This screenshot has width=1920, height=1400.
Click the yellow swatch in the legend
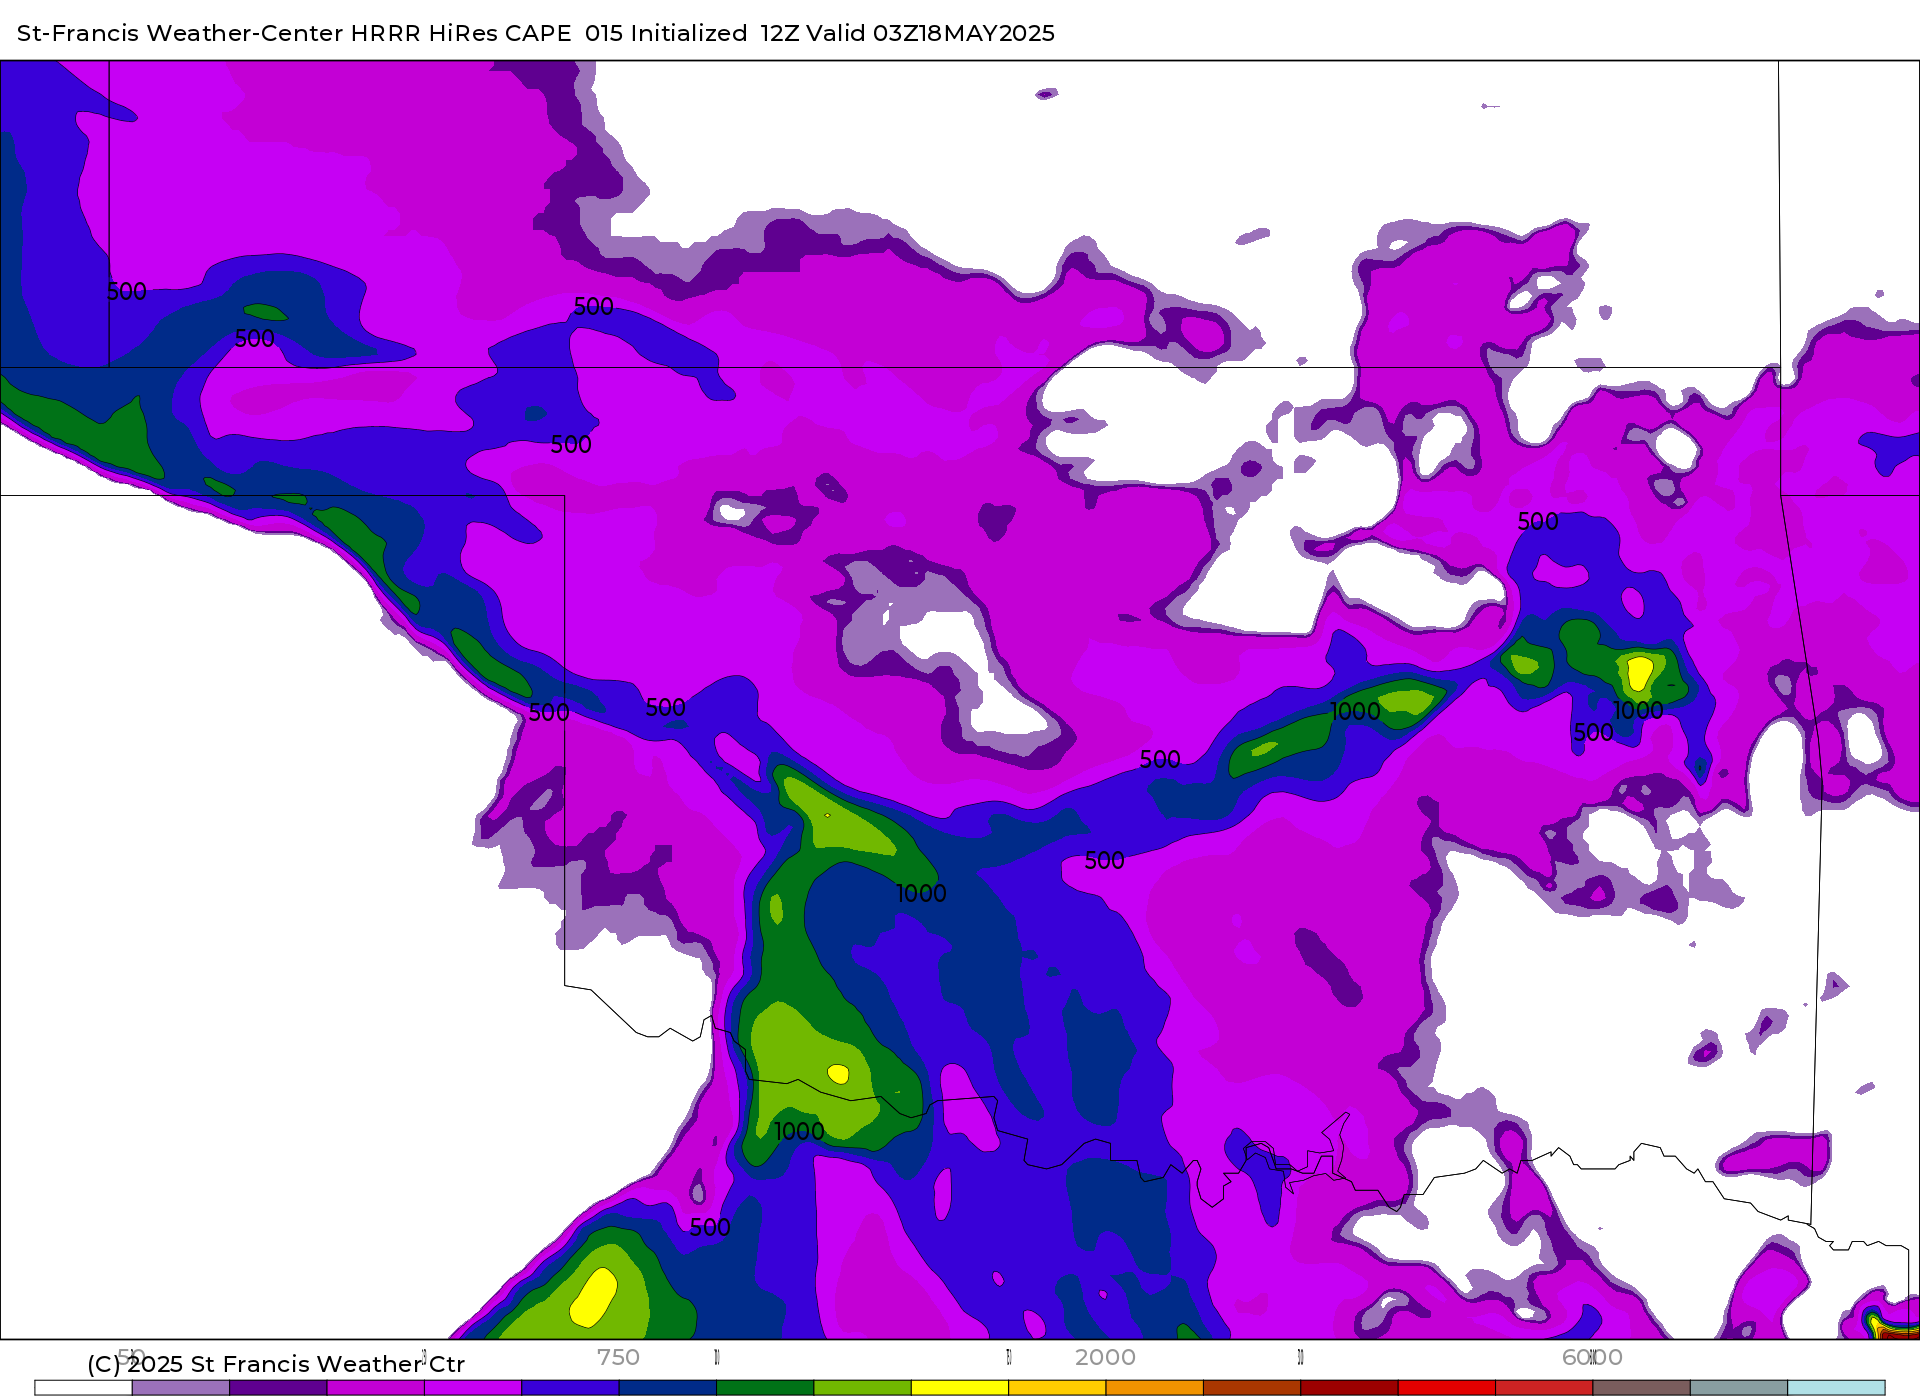960,1388
